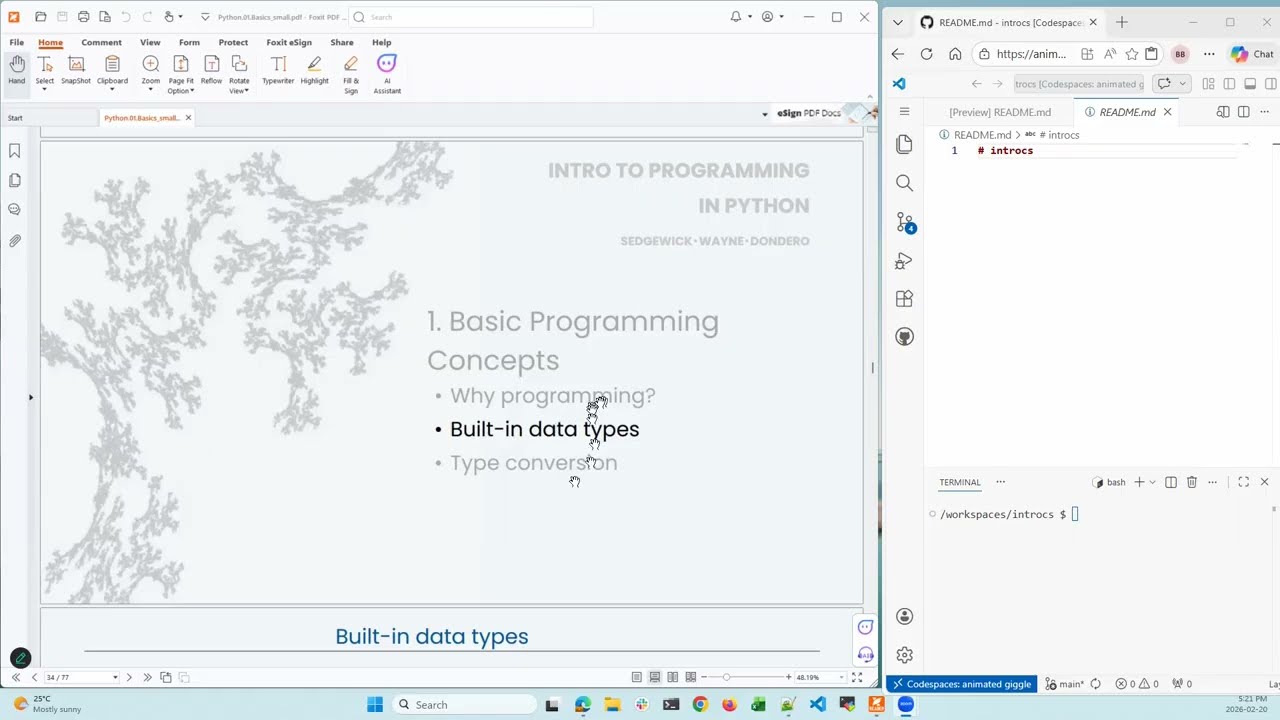The image size is (1280, 720).
Task: Click the Foxit Search box
Action: pos(472,17)
